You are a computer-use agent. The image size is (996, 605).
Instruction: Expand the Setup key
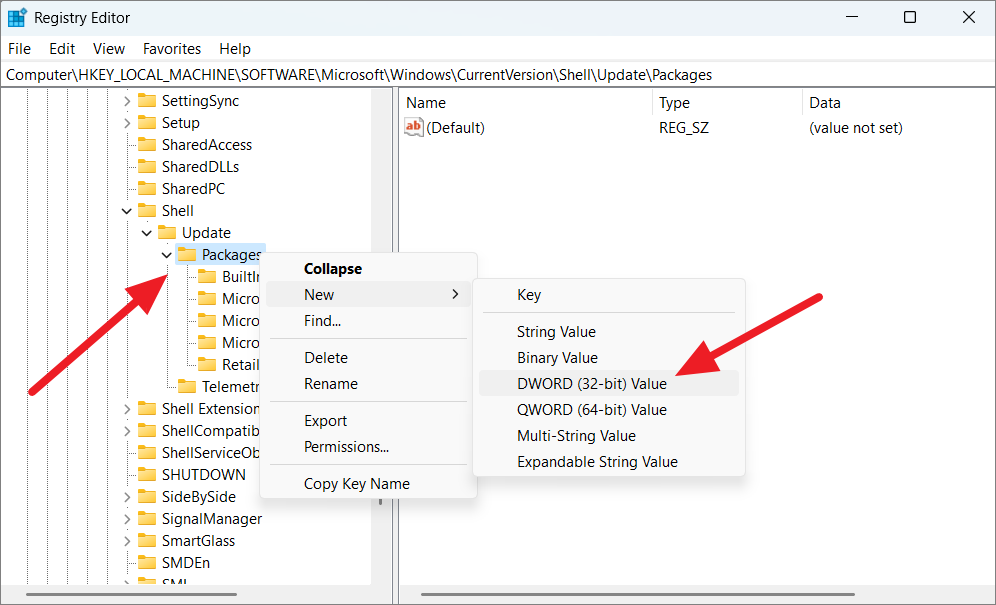(x=127, y=123)
